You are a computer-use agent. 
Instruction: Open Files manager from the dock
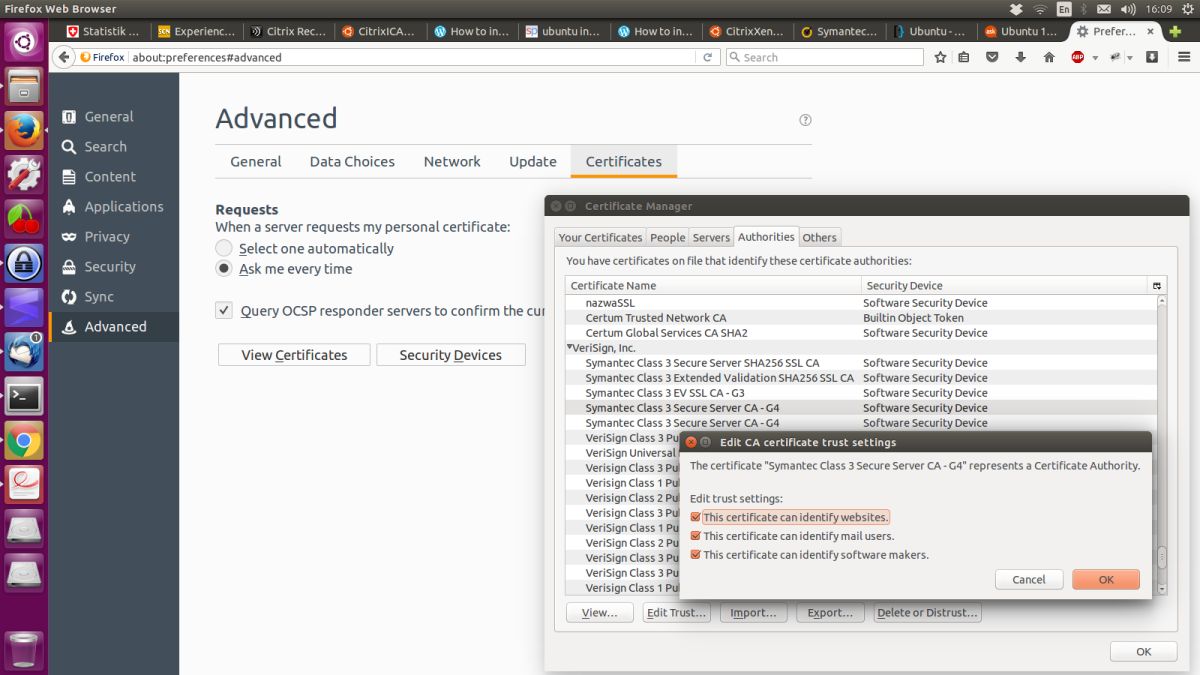pyautogui.click(x=24, y=87)
